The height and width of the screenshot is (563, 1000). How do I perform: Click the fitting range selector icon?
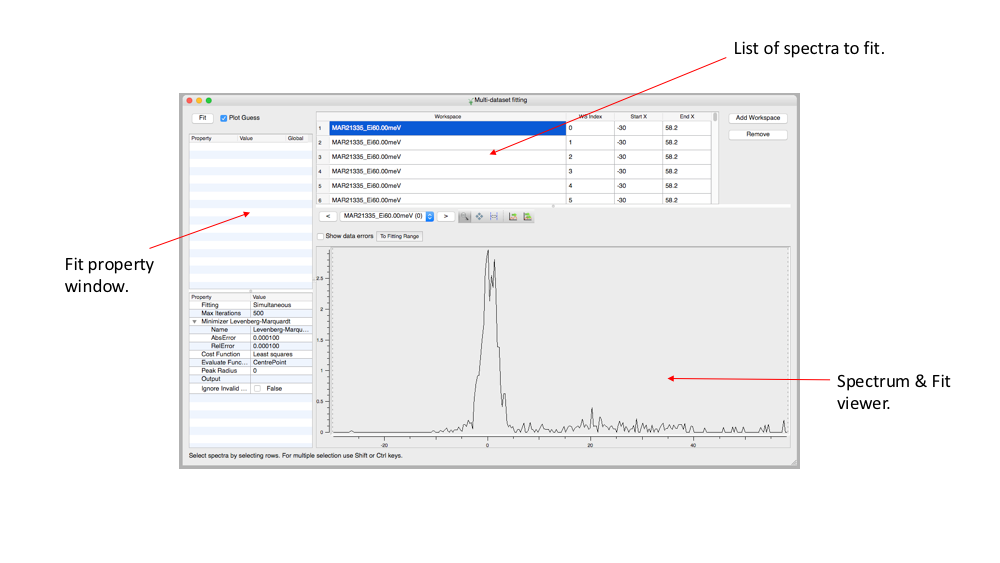tap(494, 216)
